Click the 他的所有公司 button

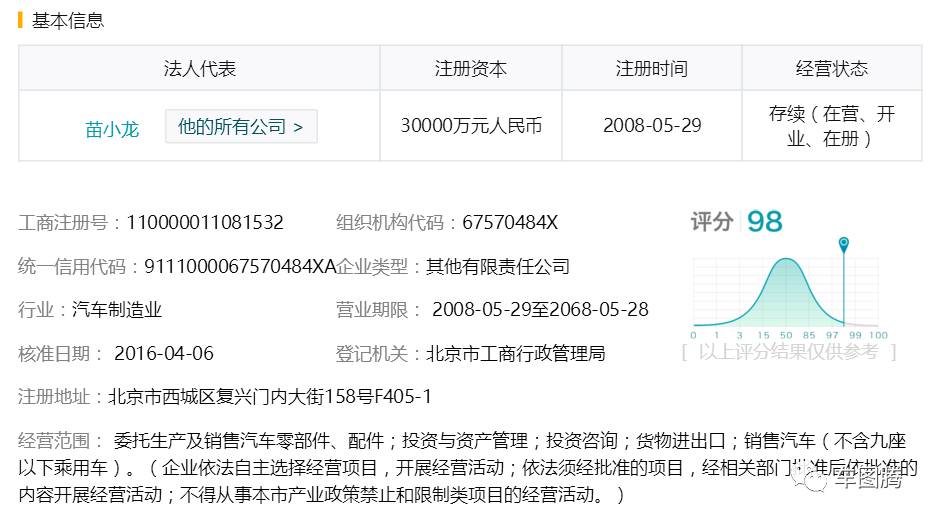tap(241, 126)
